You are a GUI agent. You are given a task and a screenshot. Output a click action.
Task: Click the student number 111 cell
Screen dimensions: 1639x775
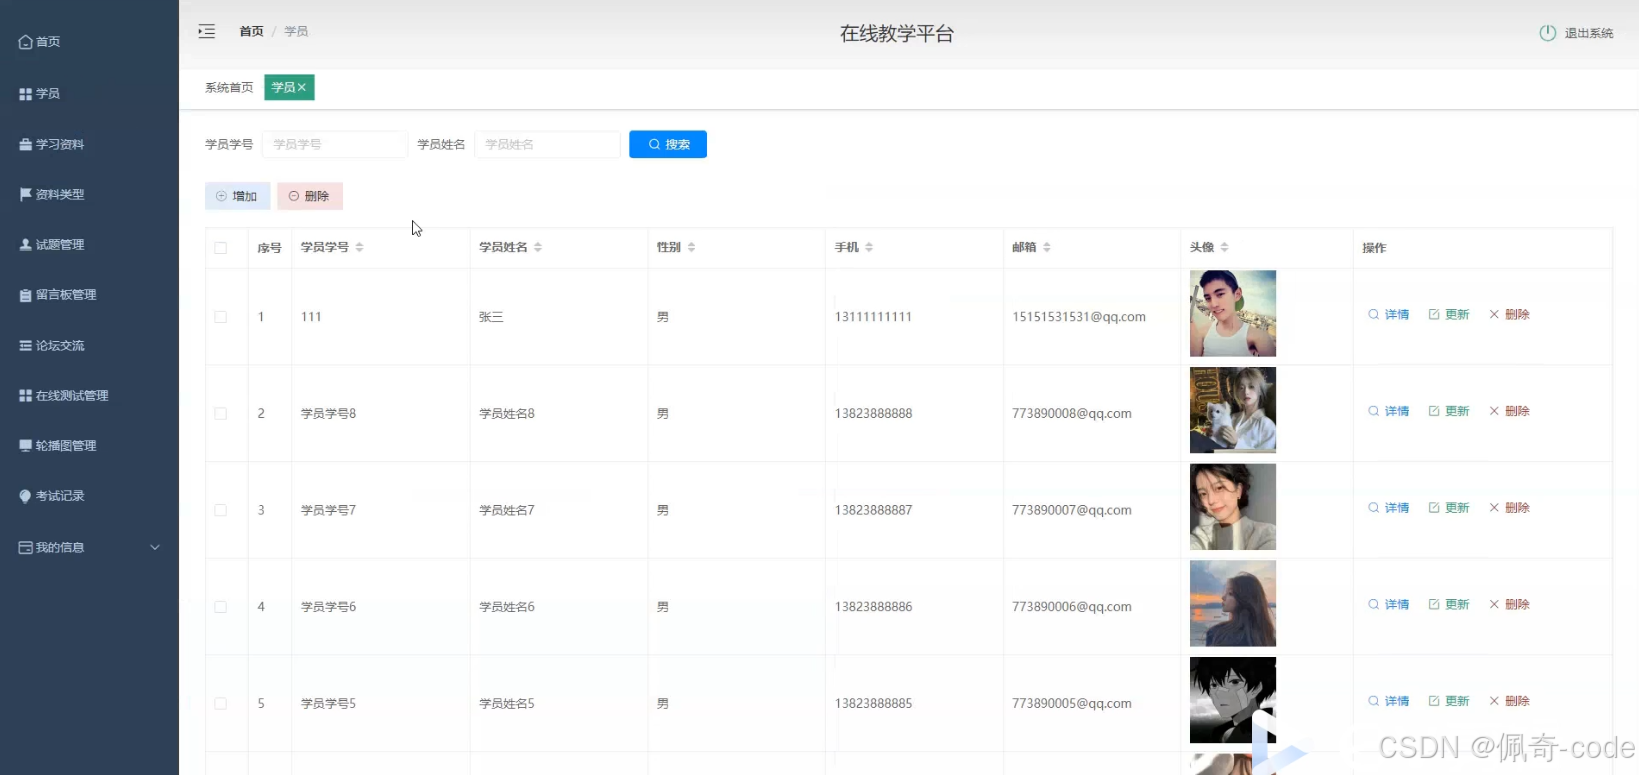[311, 317]
